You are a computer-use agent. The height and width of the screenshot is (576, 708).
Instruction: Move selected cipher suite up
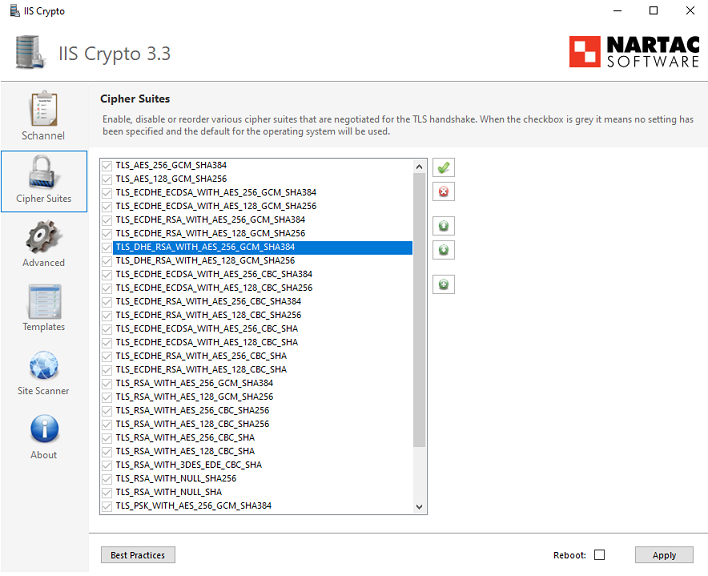point(443,226)
